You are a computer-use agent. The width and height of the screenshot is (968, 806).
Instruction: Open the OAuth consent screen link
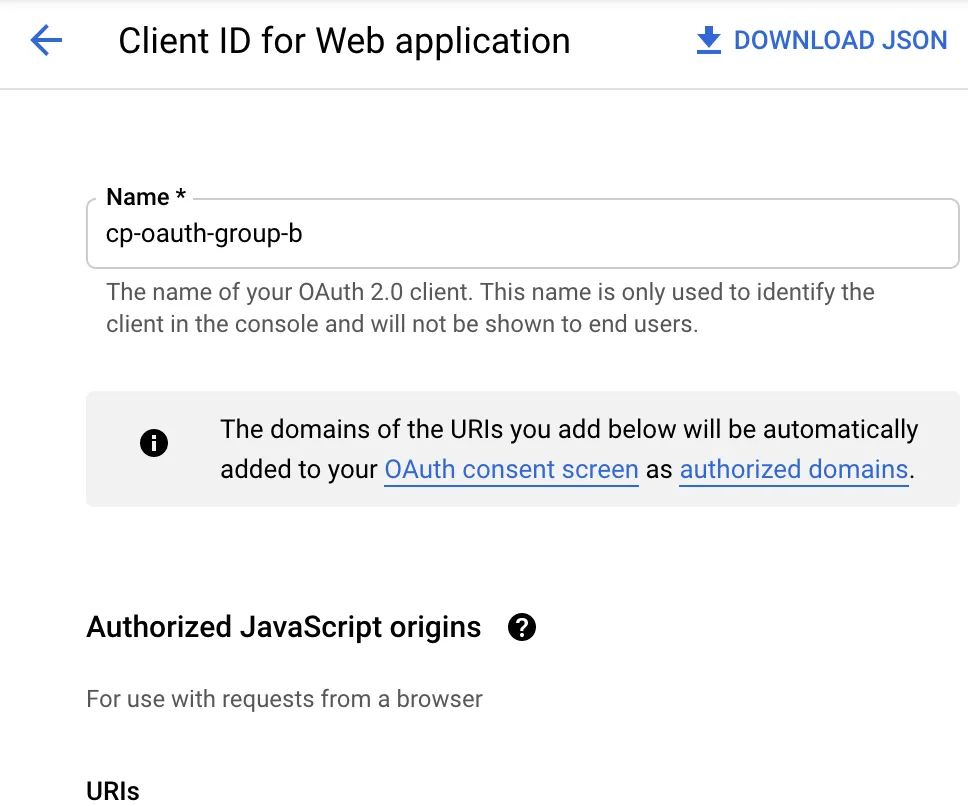coord(511,469)
